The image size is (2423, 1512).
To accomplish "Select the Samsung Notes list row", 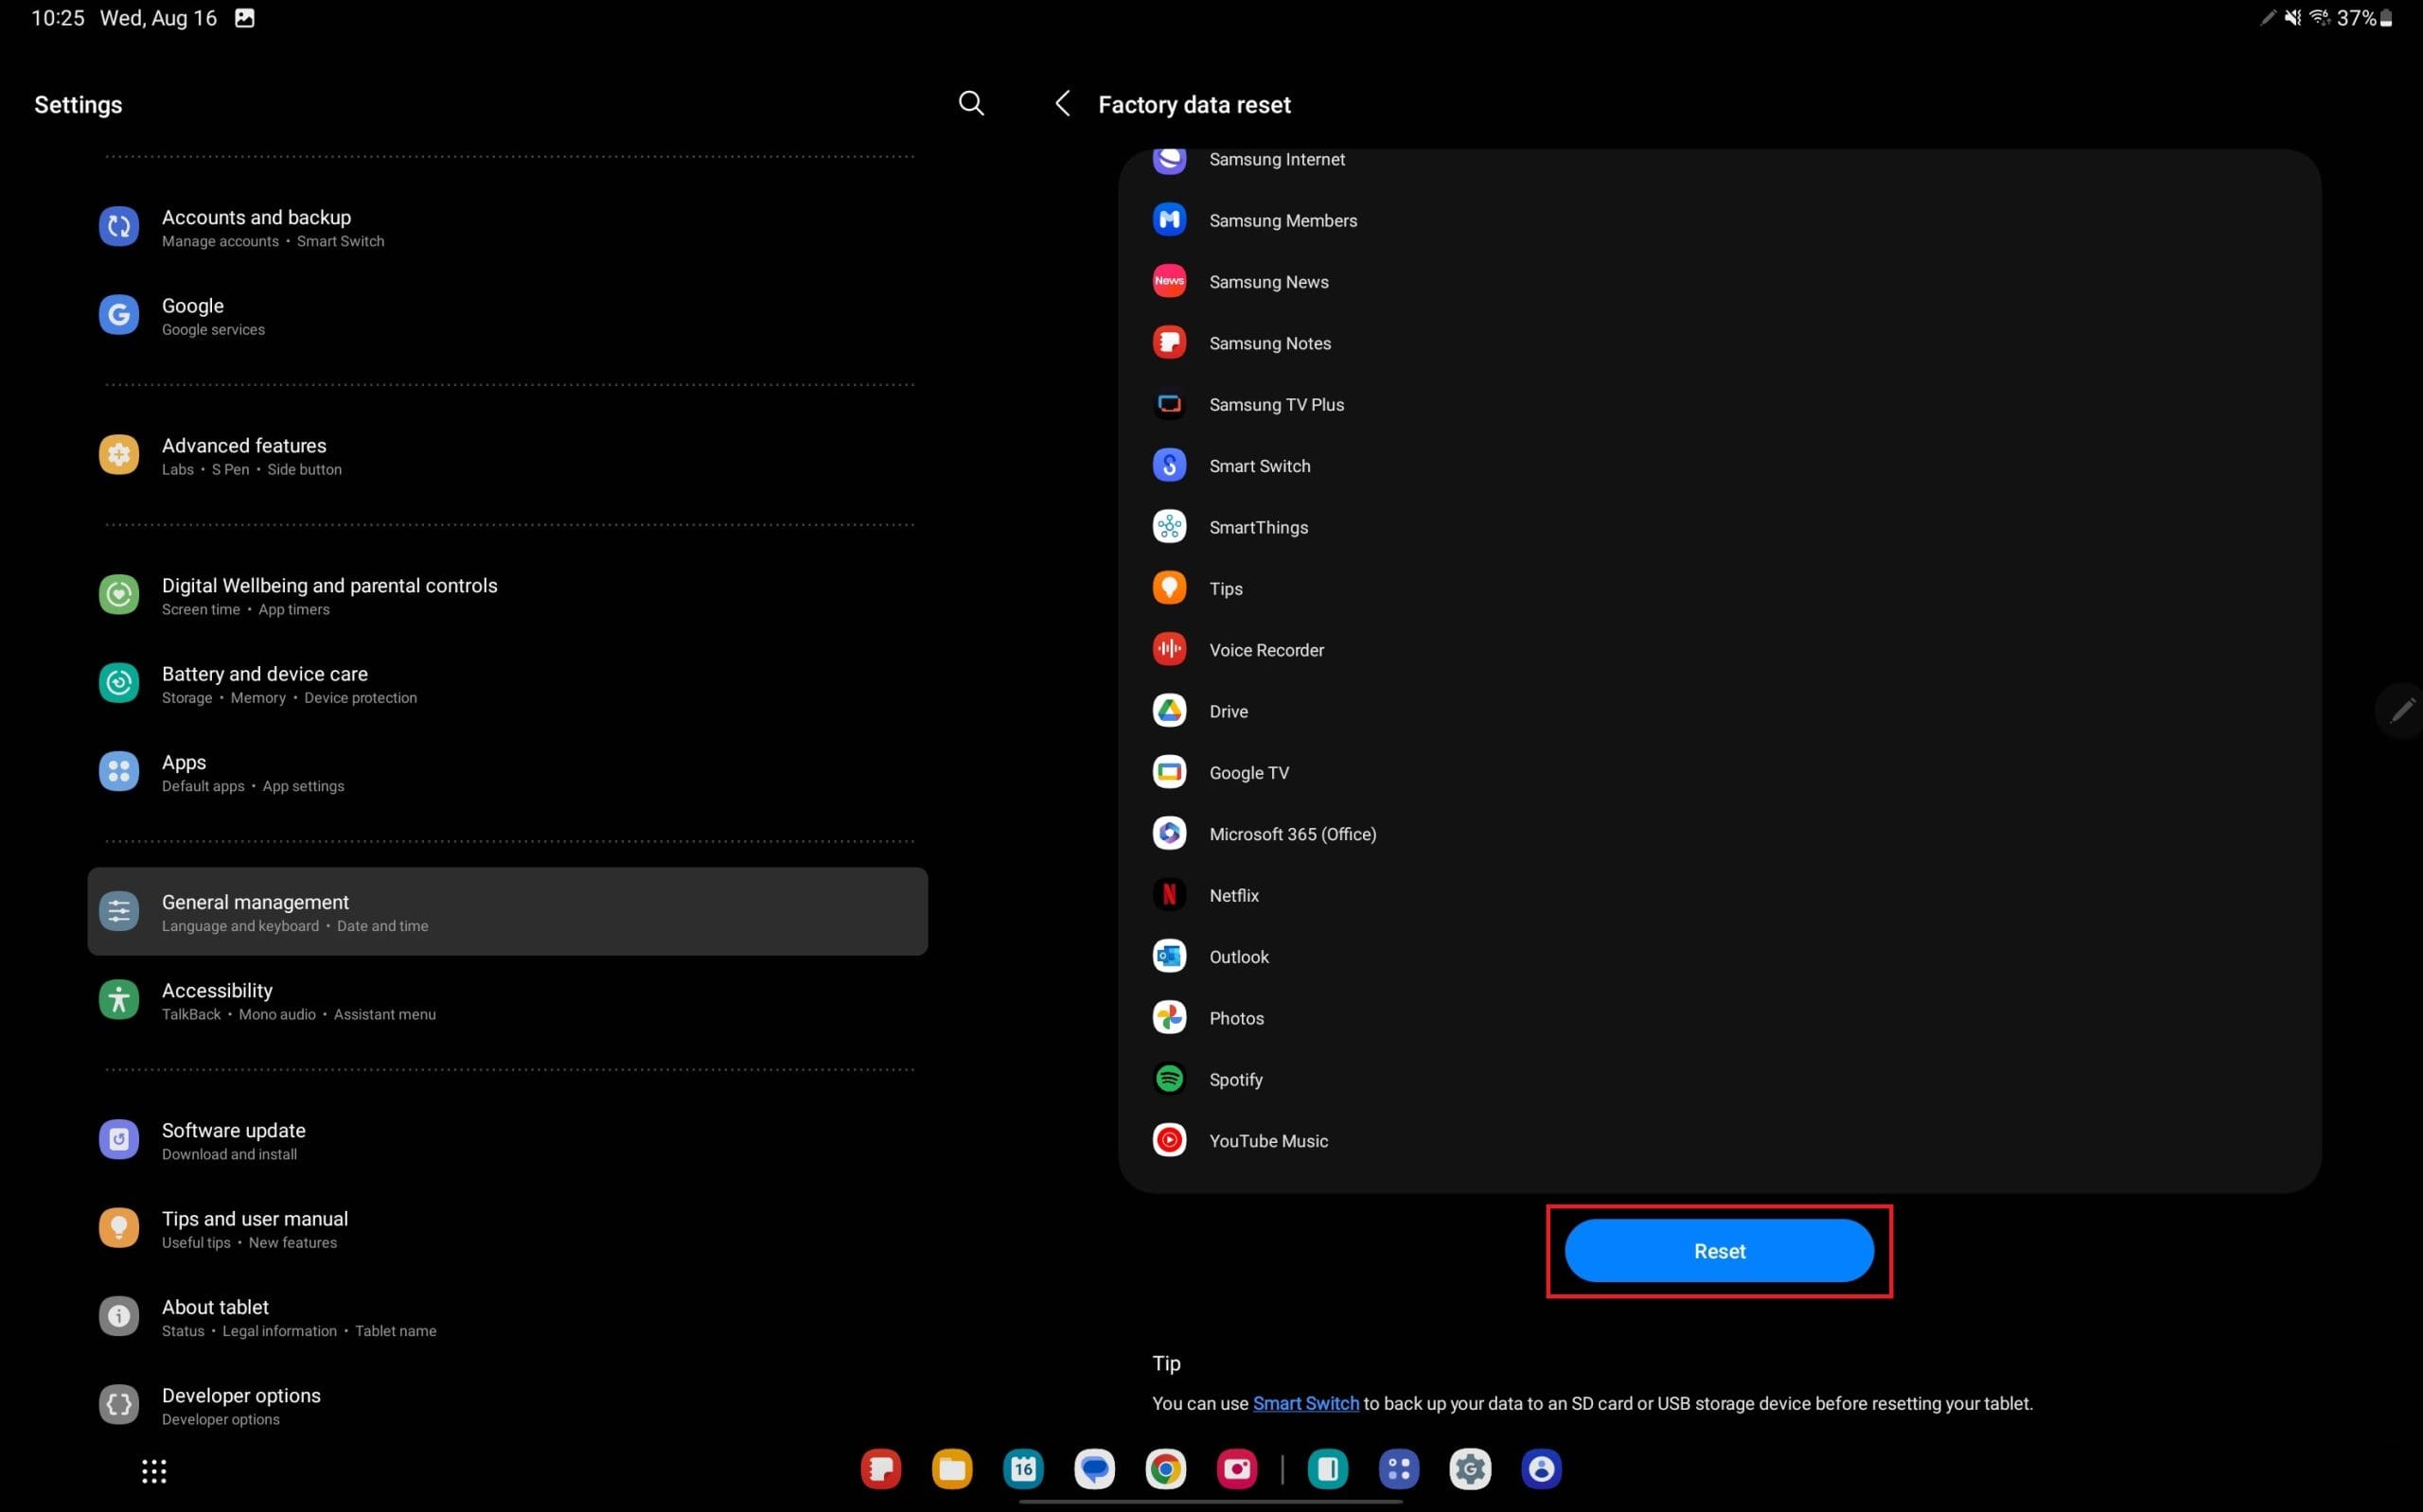I will coord(1719,343).
